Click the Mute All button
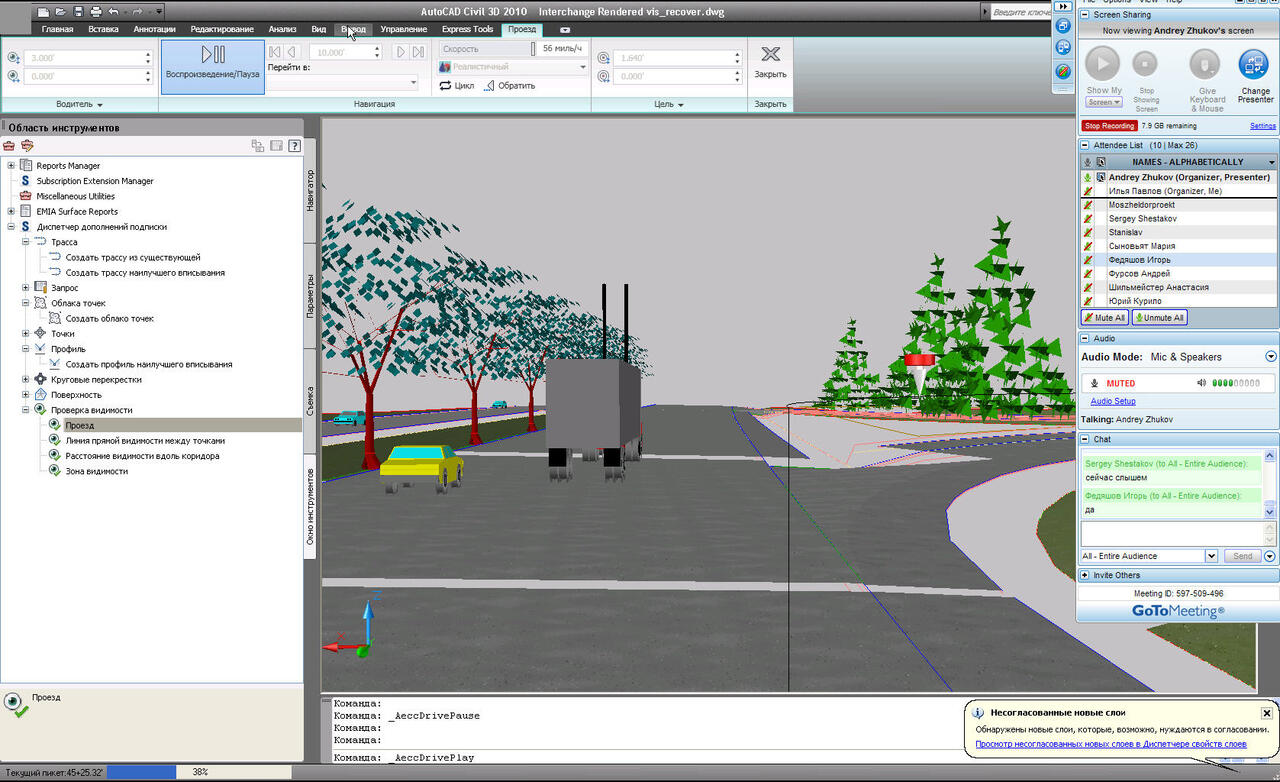Screen dimensions: 1280x782 coord(1105,318)
